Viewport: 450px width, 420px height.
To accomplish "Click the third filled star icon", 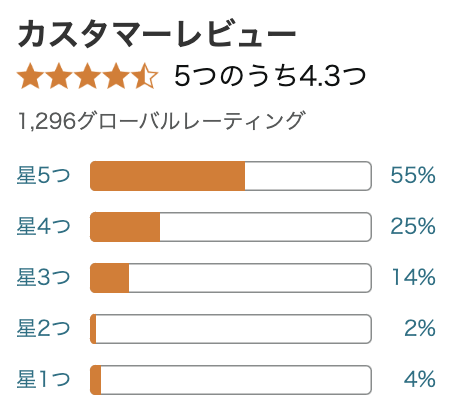I will (x=87, y=76).
